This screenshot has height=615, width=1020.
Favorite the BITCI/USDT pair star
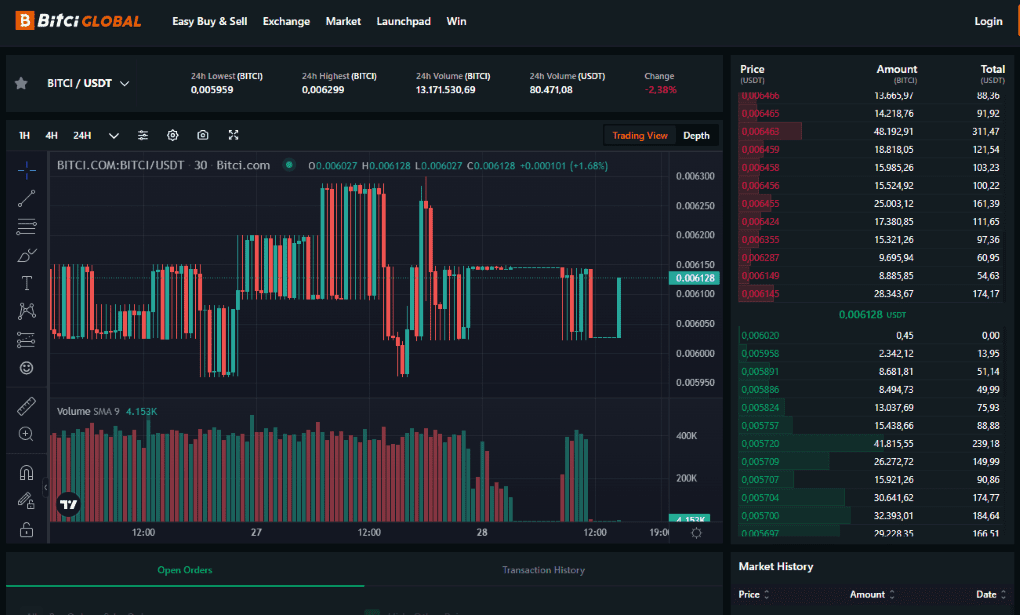[x=21, y=83]
